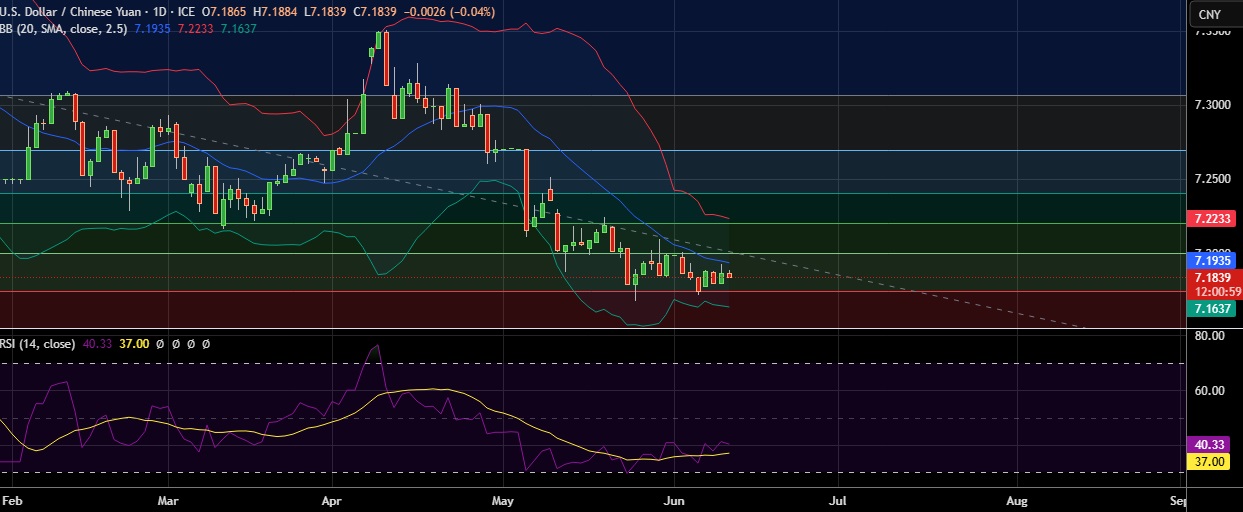
Task: Click the green 7.1637 lower band price label
Action: [1209, 309]
